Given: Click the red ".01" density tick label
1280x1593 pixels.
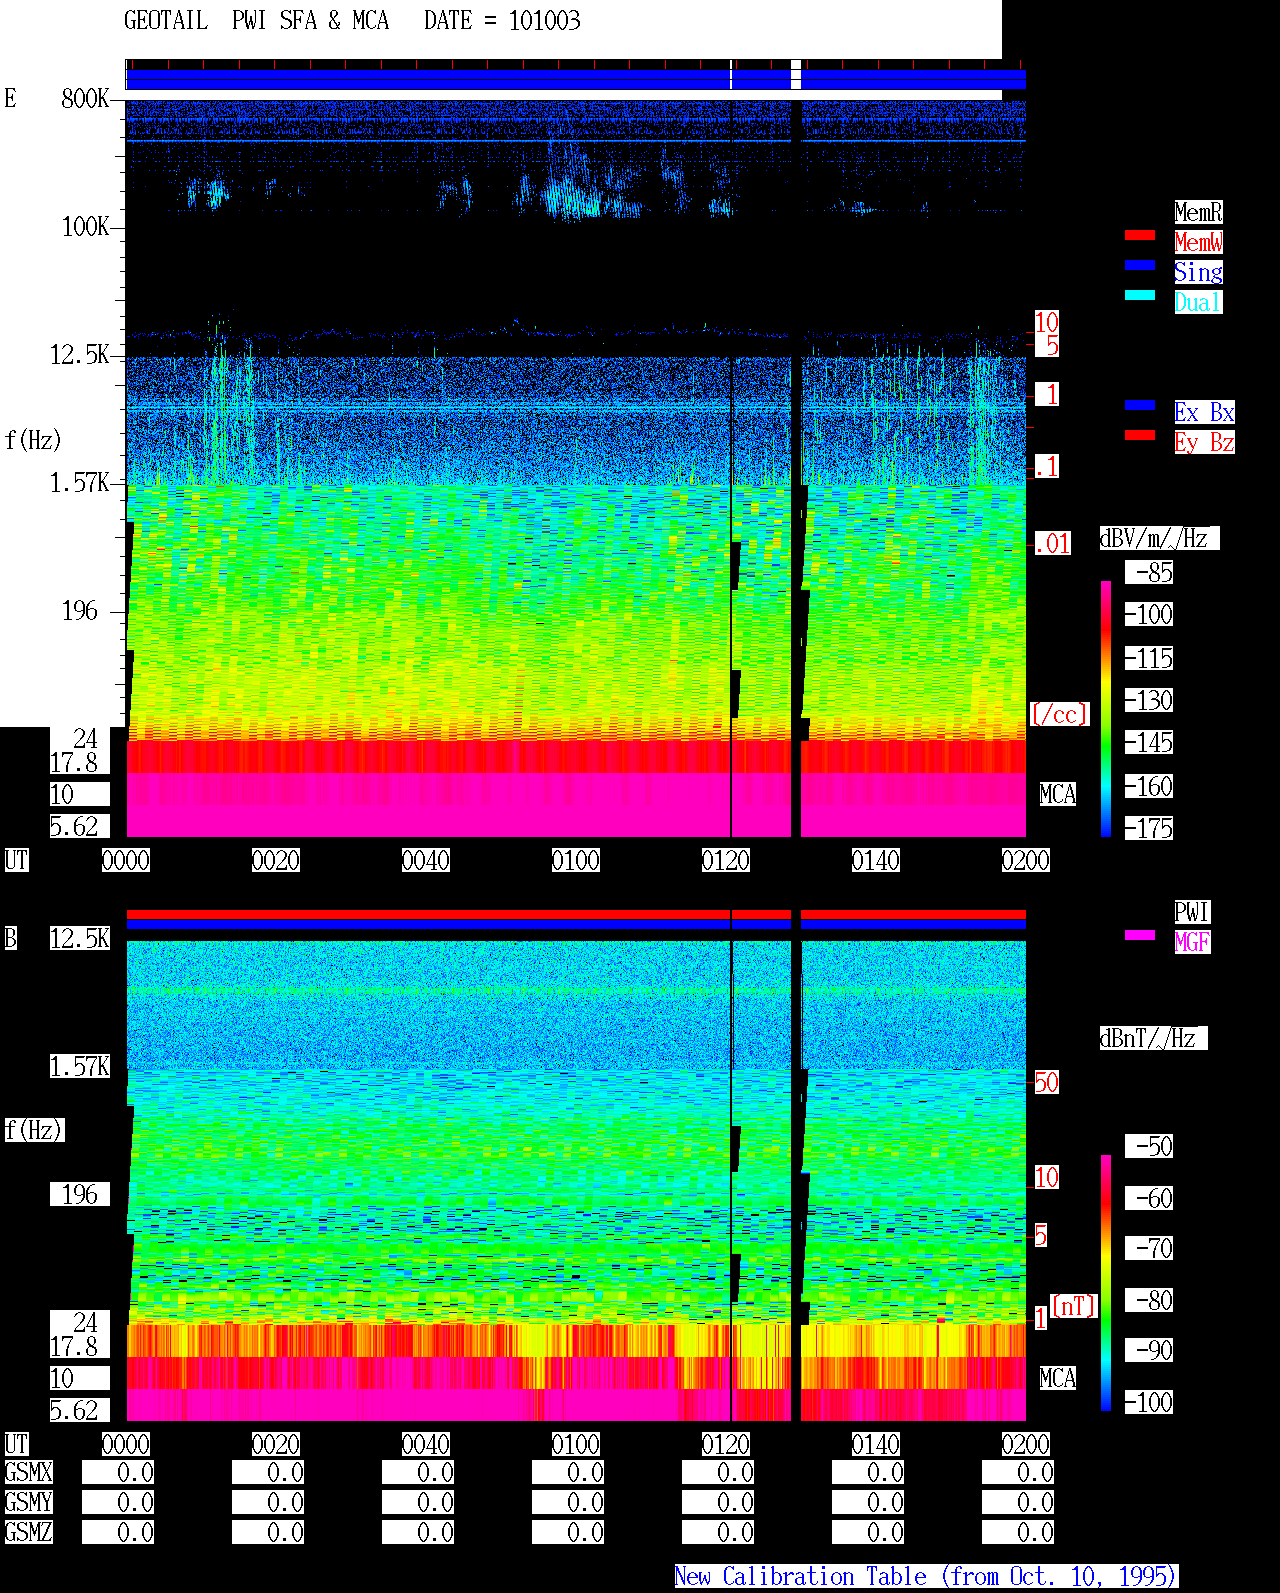Looking at the screenshot, I should tap(1053, 544).
